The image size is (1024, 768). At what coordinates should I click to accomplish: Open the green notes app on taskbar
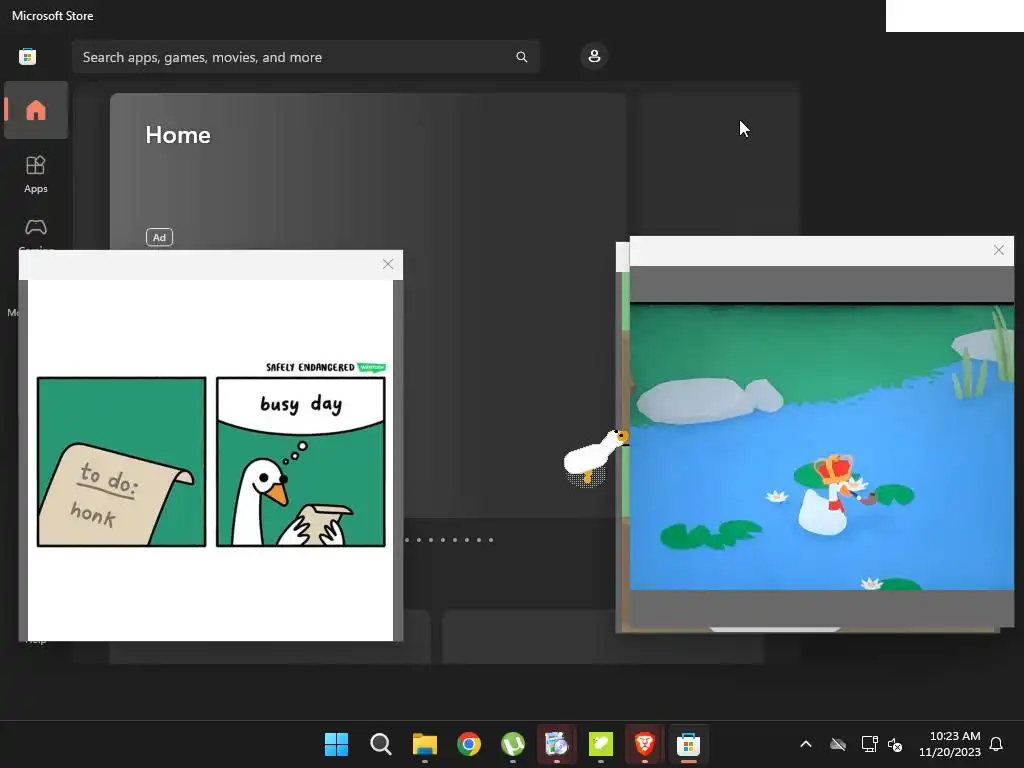coord(601,744)
